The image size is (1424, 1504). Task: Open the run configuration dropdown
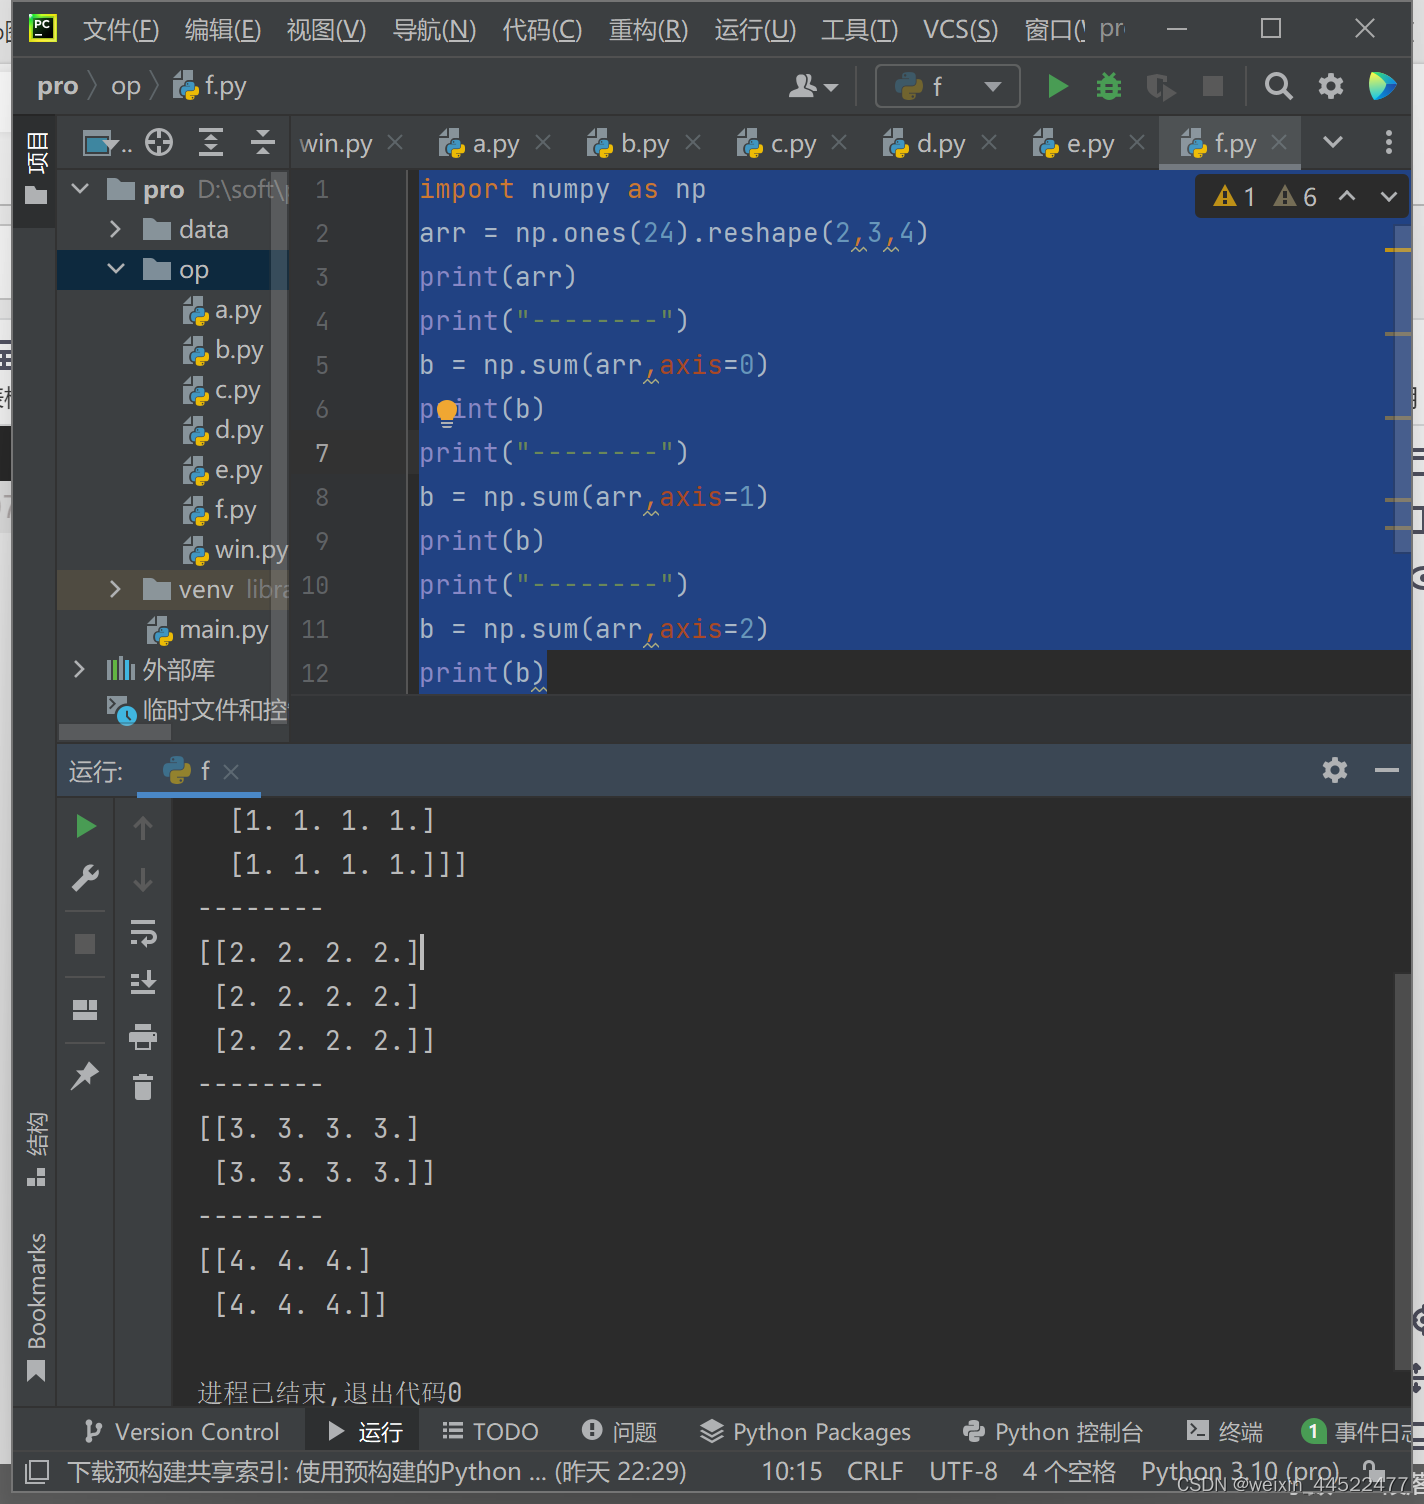(x=991, y=86)
